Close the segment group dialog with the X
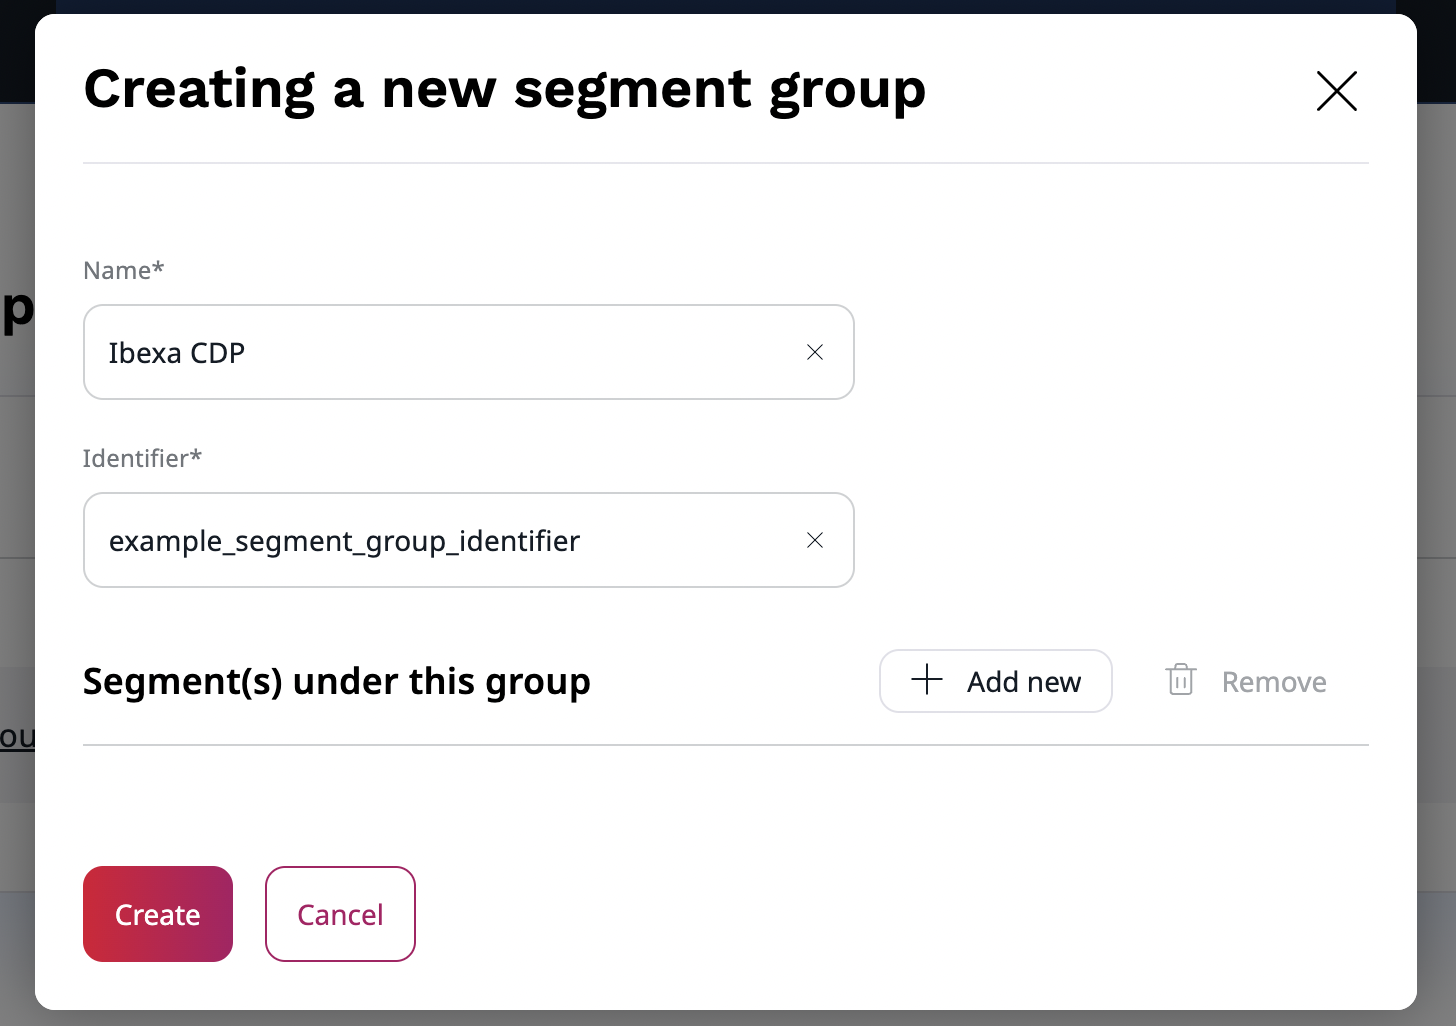Image resolution: width=1456 pixels, height=1026 pixels. click(x=1337, y=91)
